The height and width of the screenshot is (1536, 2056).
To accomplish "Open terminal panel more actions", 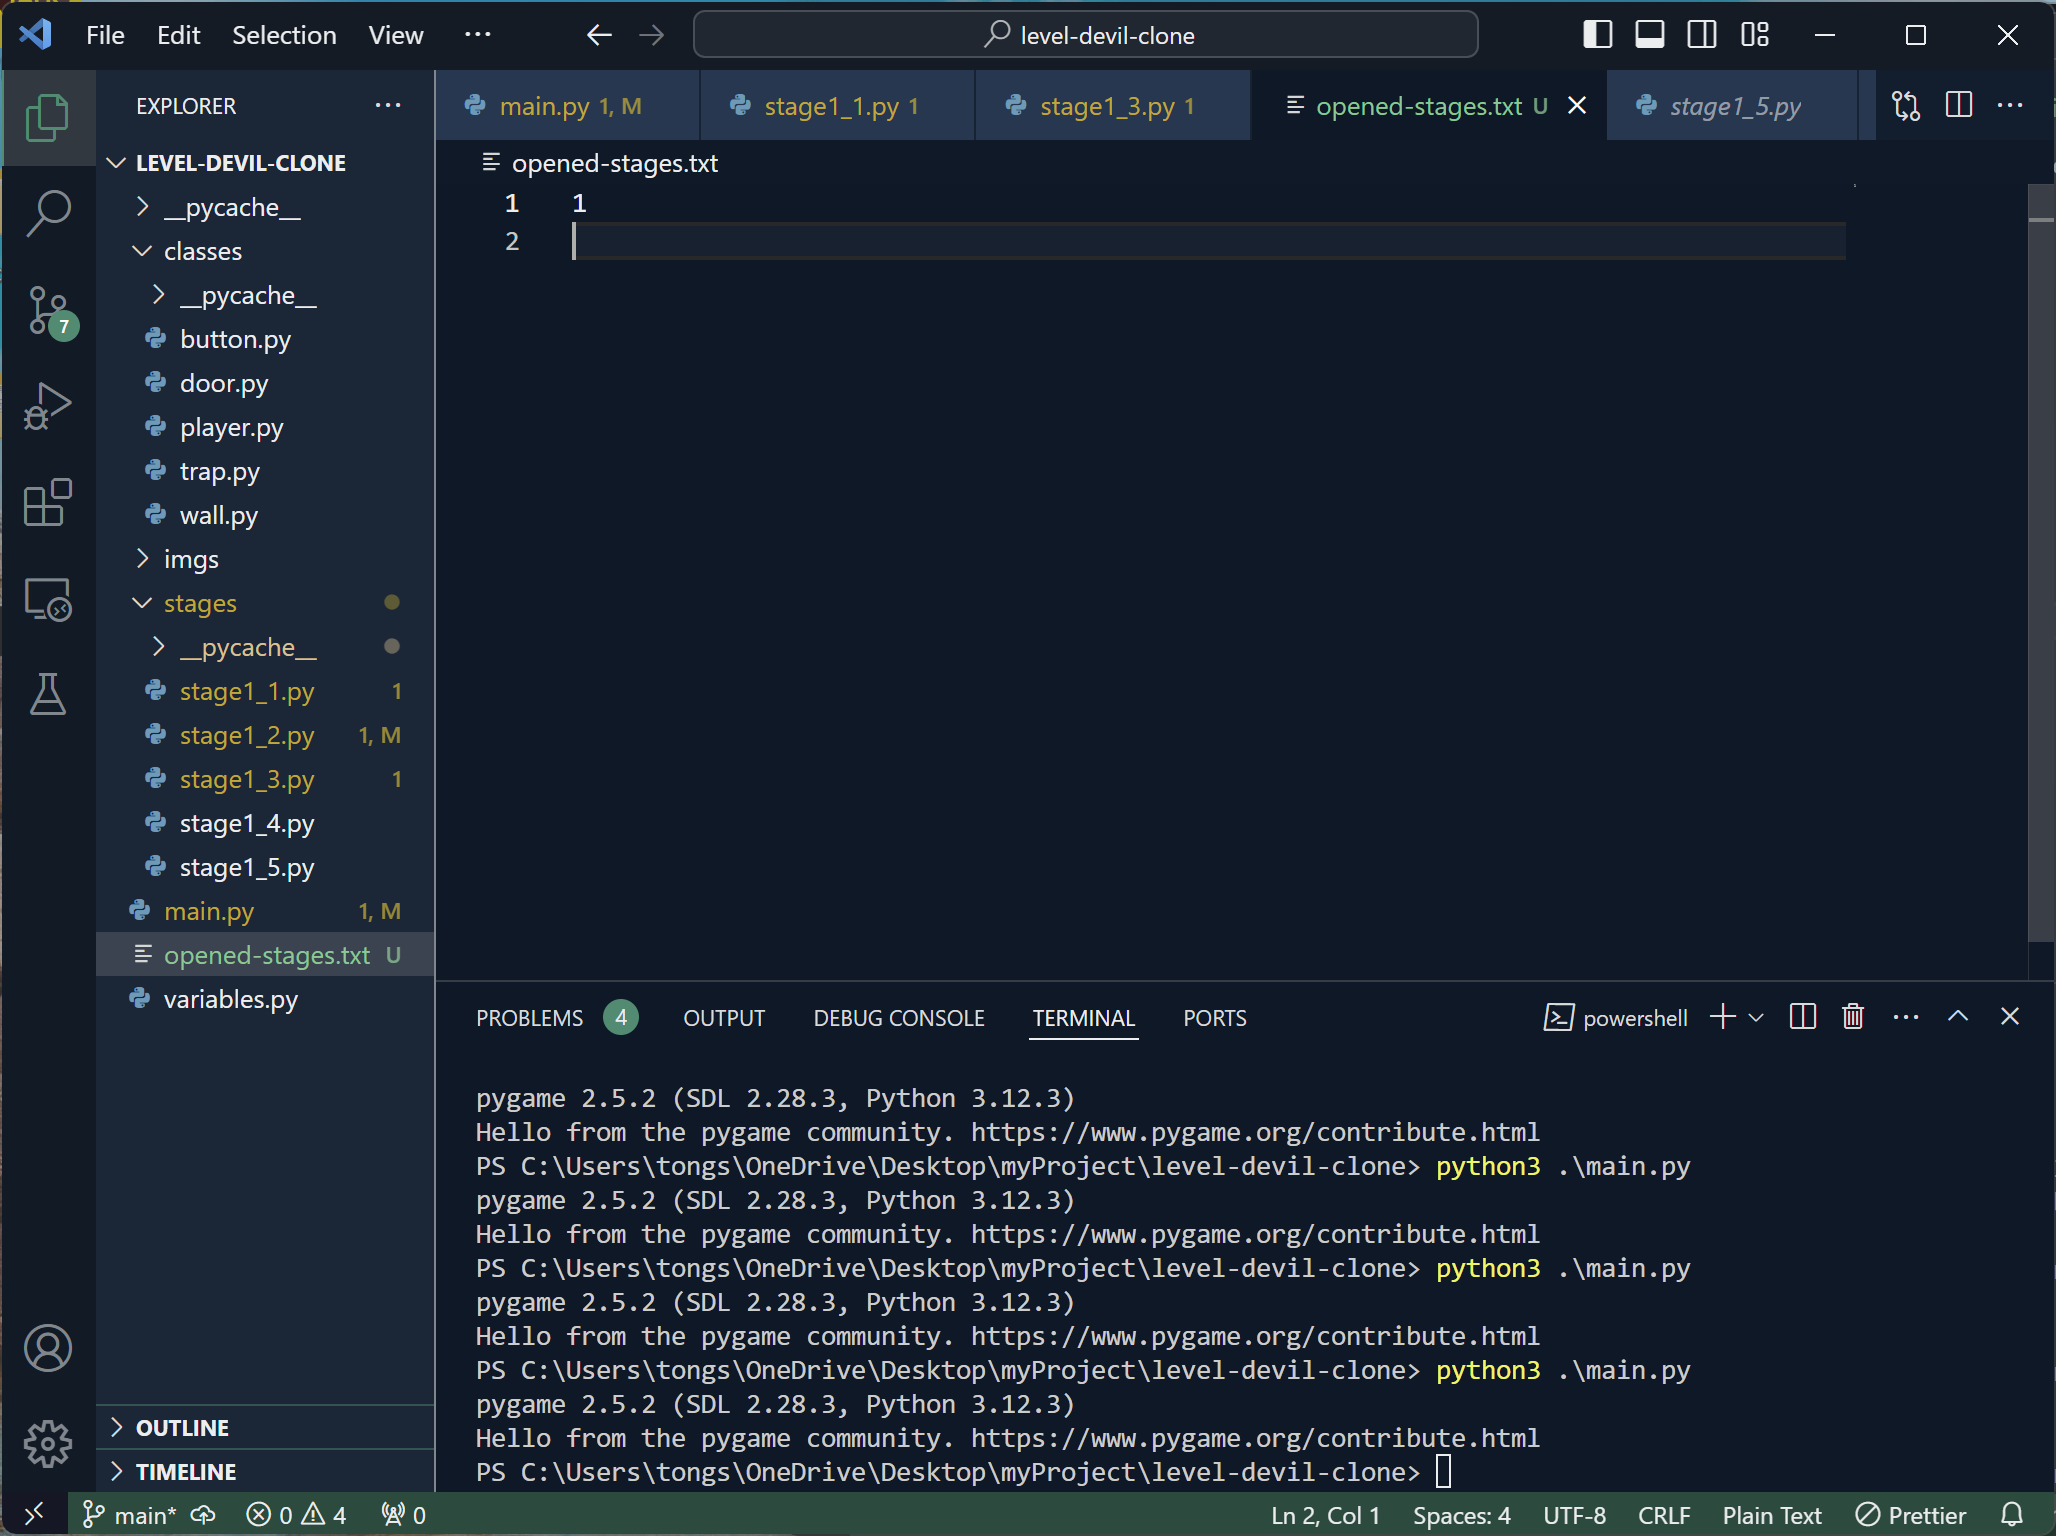I will tap(1906, 1017).
